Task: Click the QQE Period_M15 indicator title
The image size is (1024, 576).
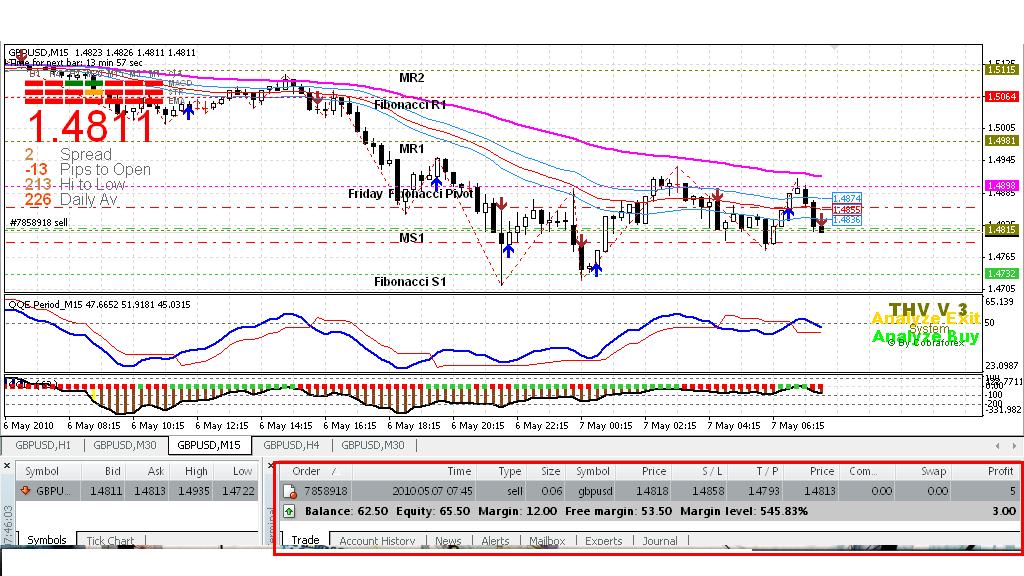Action: click(x=99, y=304)
